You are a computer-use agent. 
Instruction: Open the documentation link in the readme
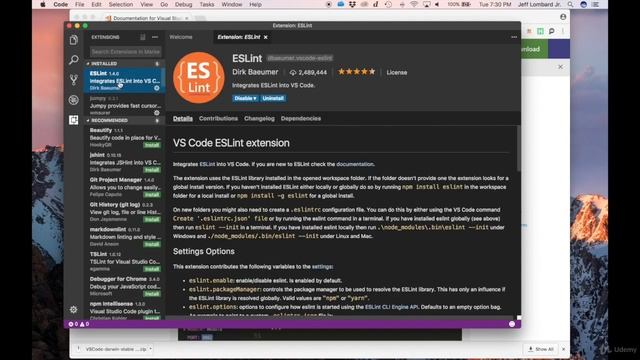[x=355, y=164]
